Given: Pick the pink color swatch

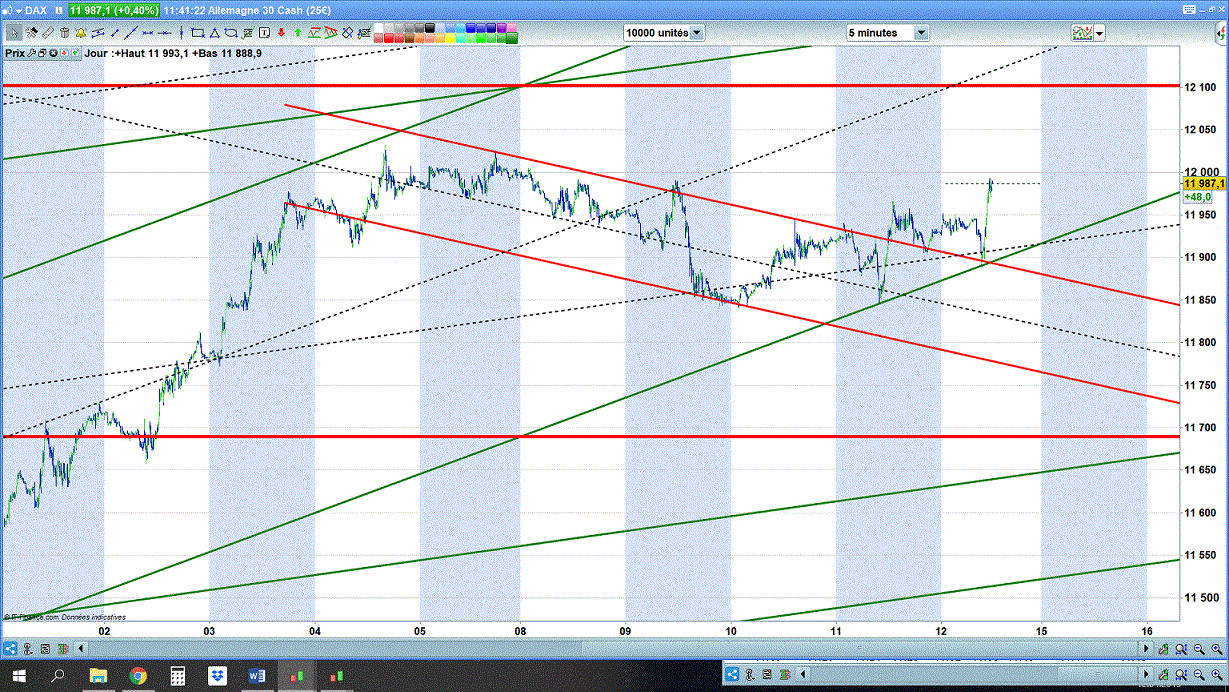Looking at the screenshot, I should pos(512,28).
